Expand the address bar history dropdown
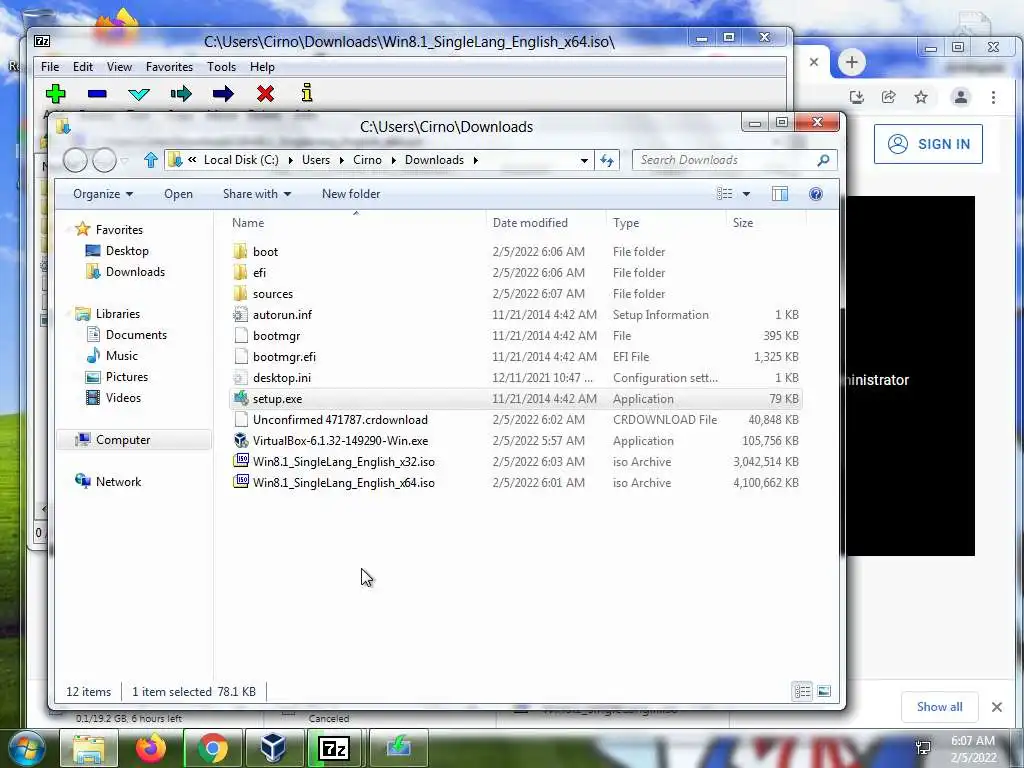 point(584,160)
